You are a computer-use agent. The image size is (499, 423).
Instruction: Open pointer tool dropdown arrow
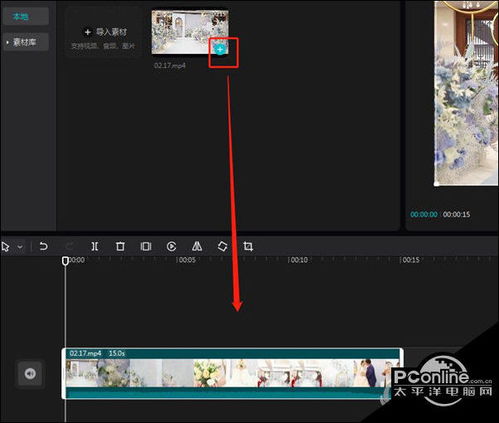pos(20,247)
